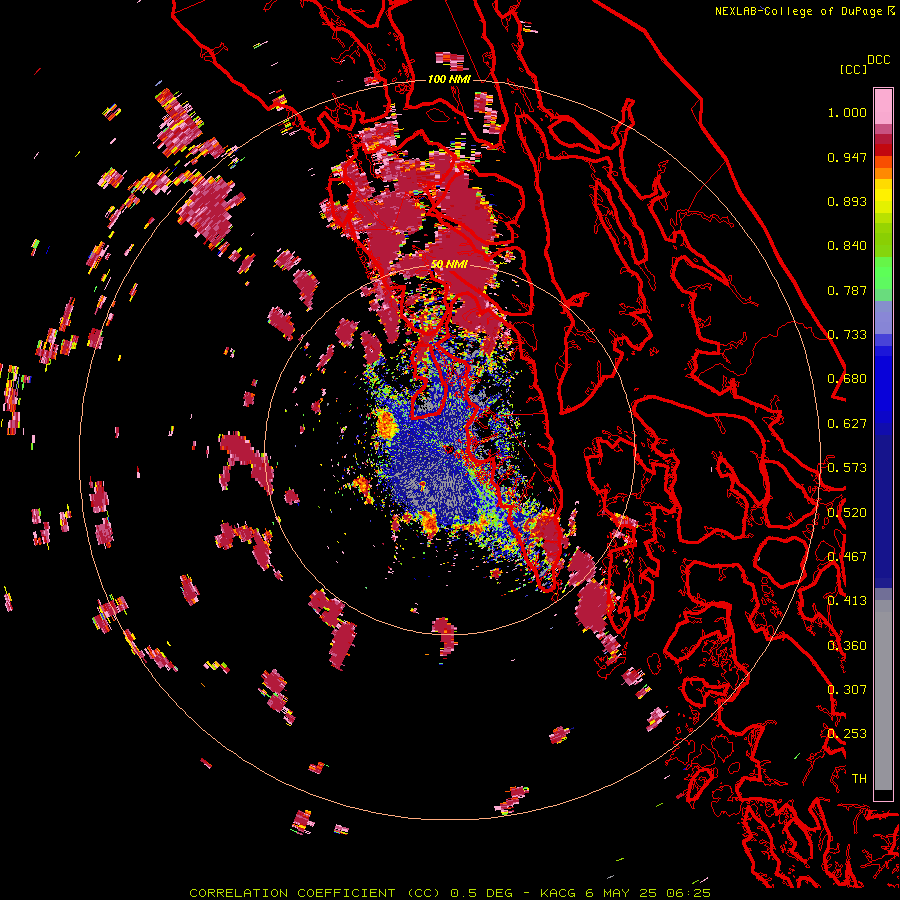Select the 0.627 scale value
This screenshot has width=900, height=900.
[847, 424]
